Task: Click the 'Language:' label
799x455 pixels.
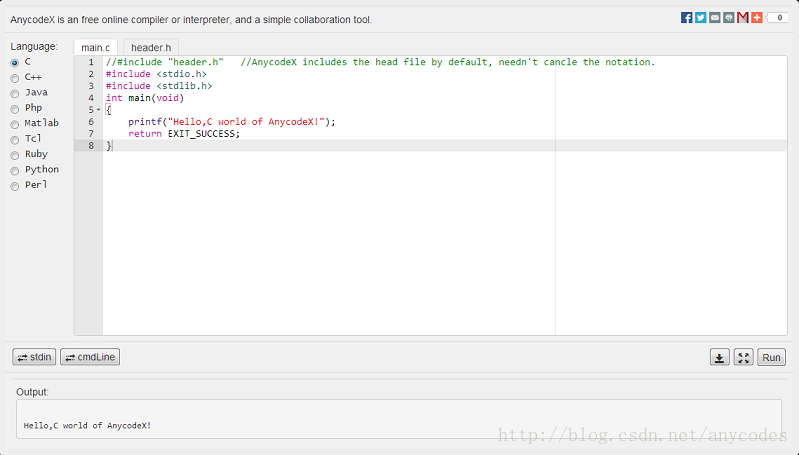Action: [34, 46]
